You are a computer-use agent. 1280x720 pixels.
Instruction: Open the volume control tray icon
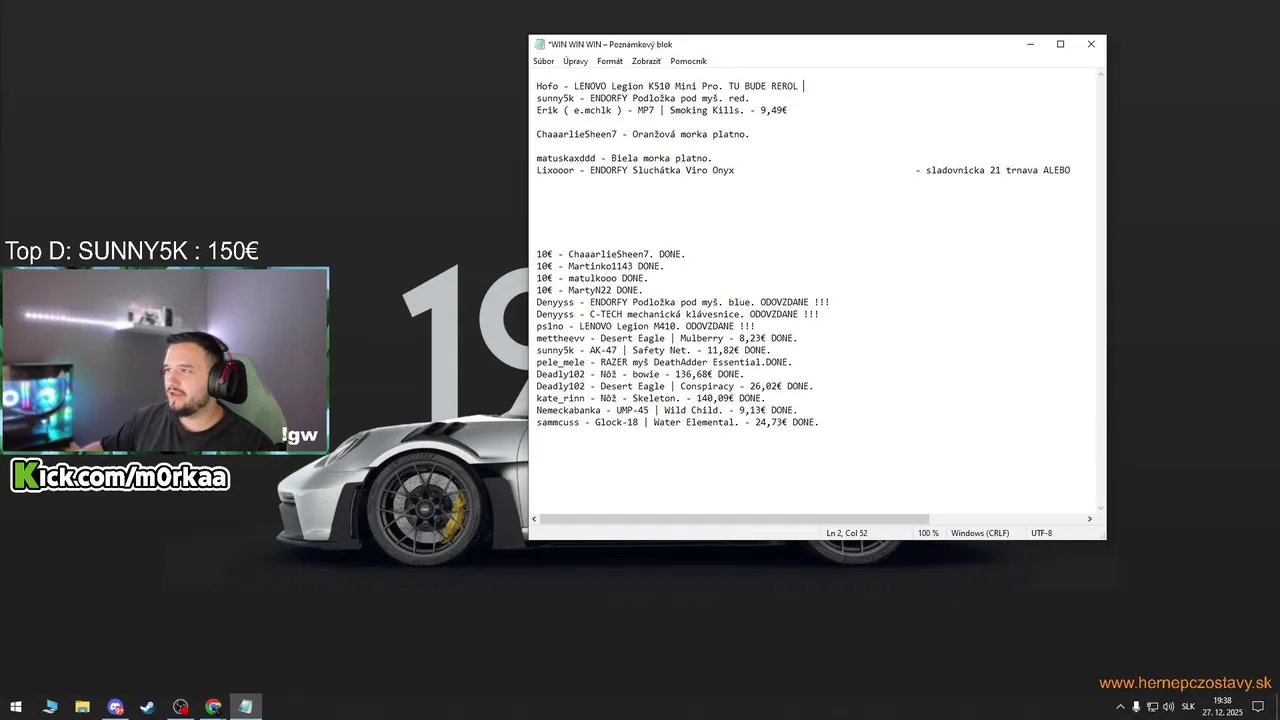click(1168, 707)
